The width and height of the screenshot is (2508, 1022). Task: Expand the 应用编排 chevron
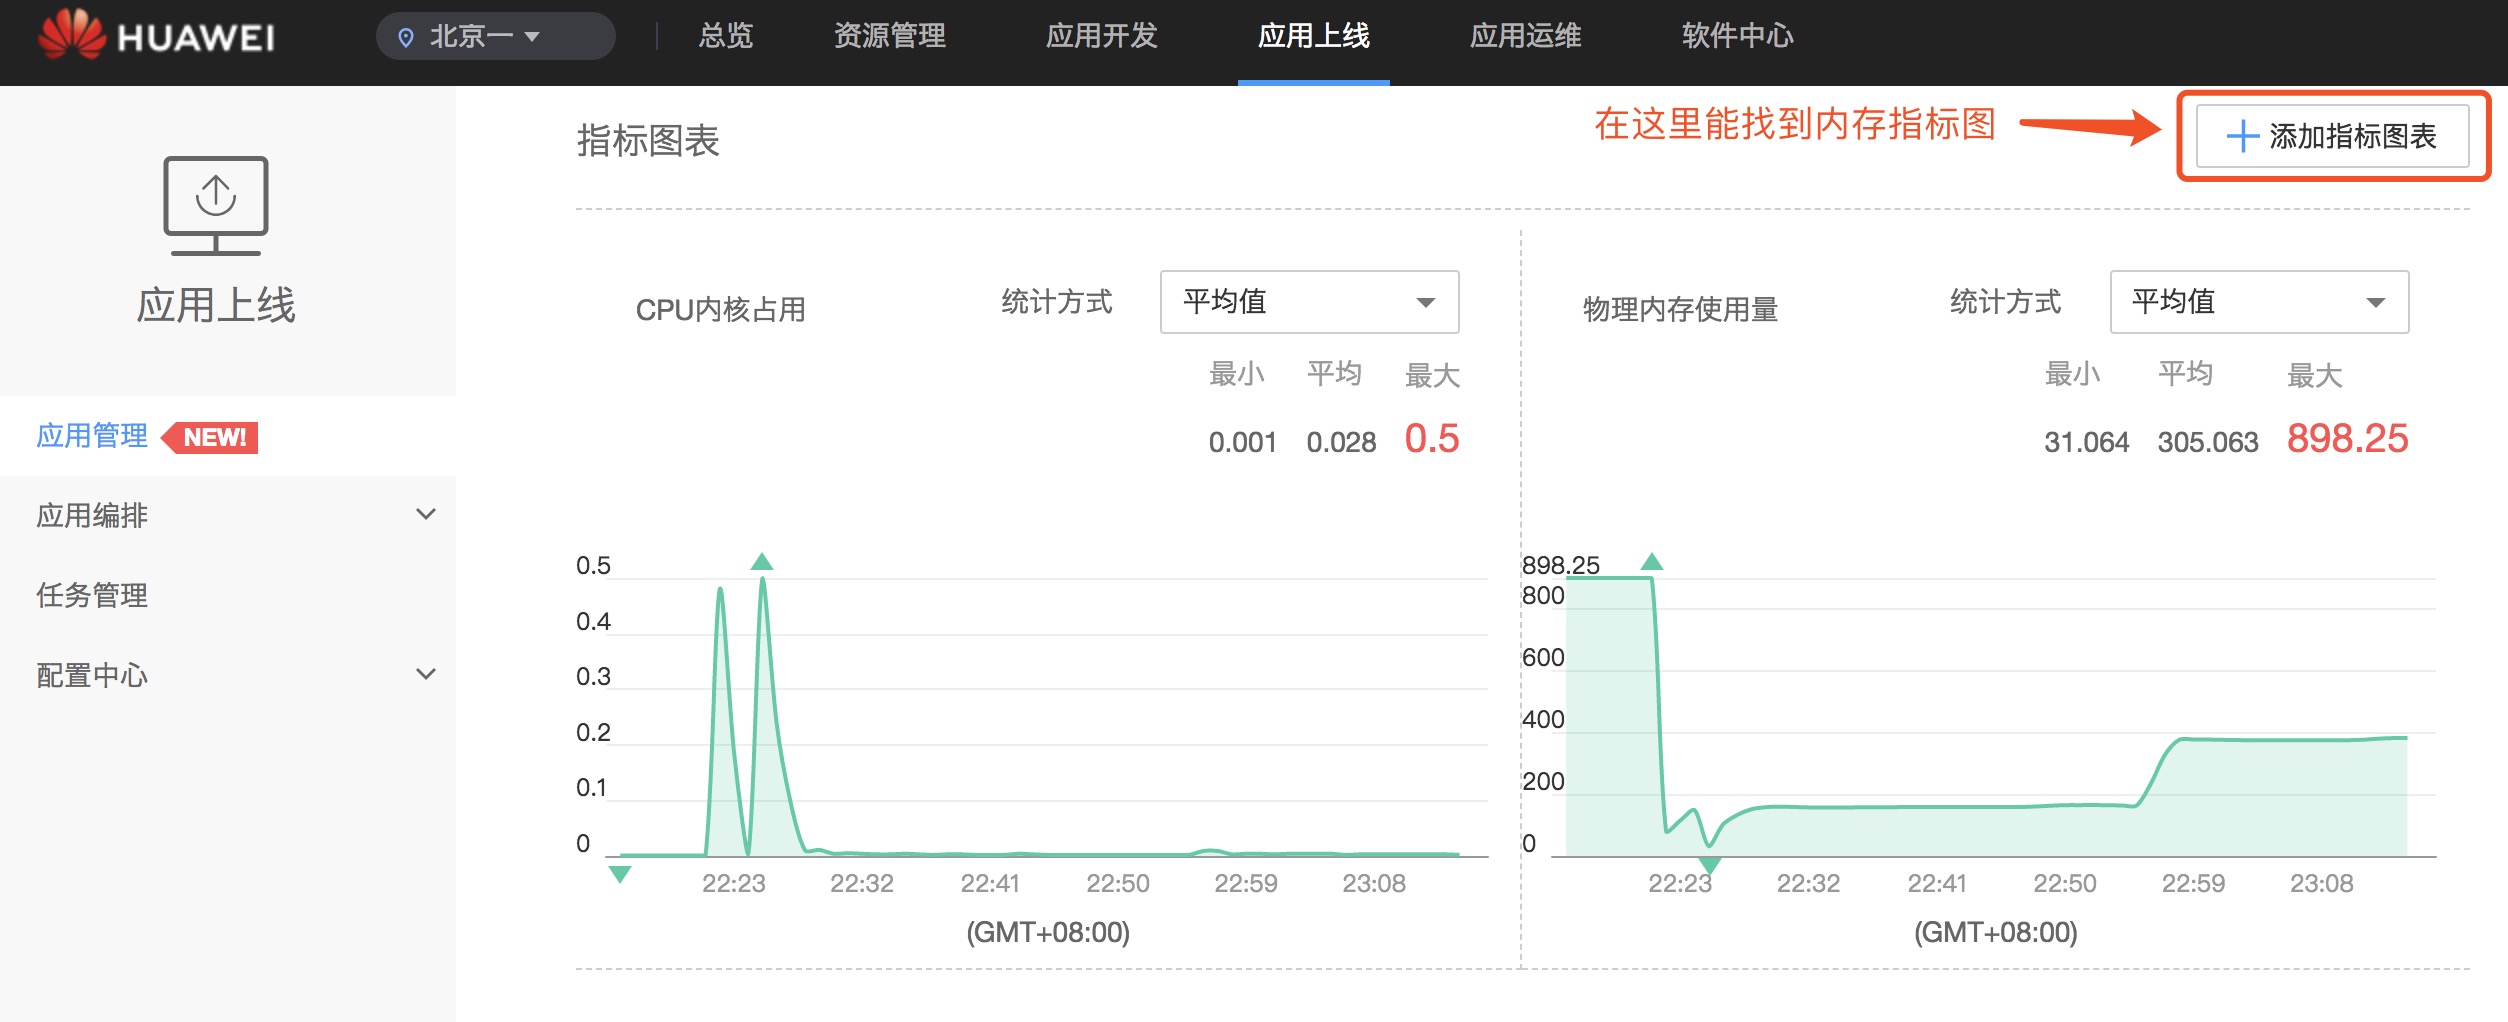click(x=426, y=514)
